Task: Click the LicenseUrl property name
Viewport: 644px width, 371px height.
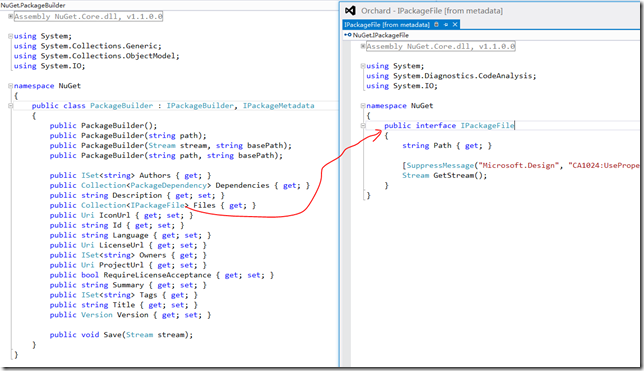Action: click(121, 245)
